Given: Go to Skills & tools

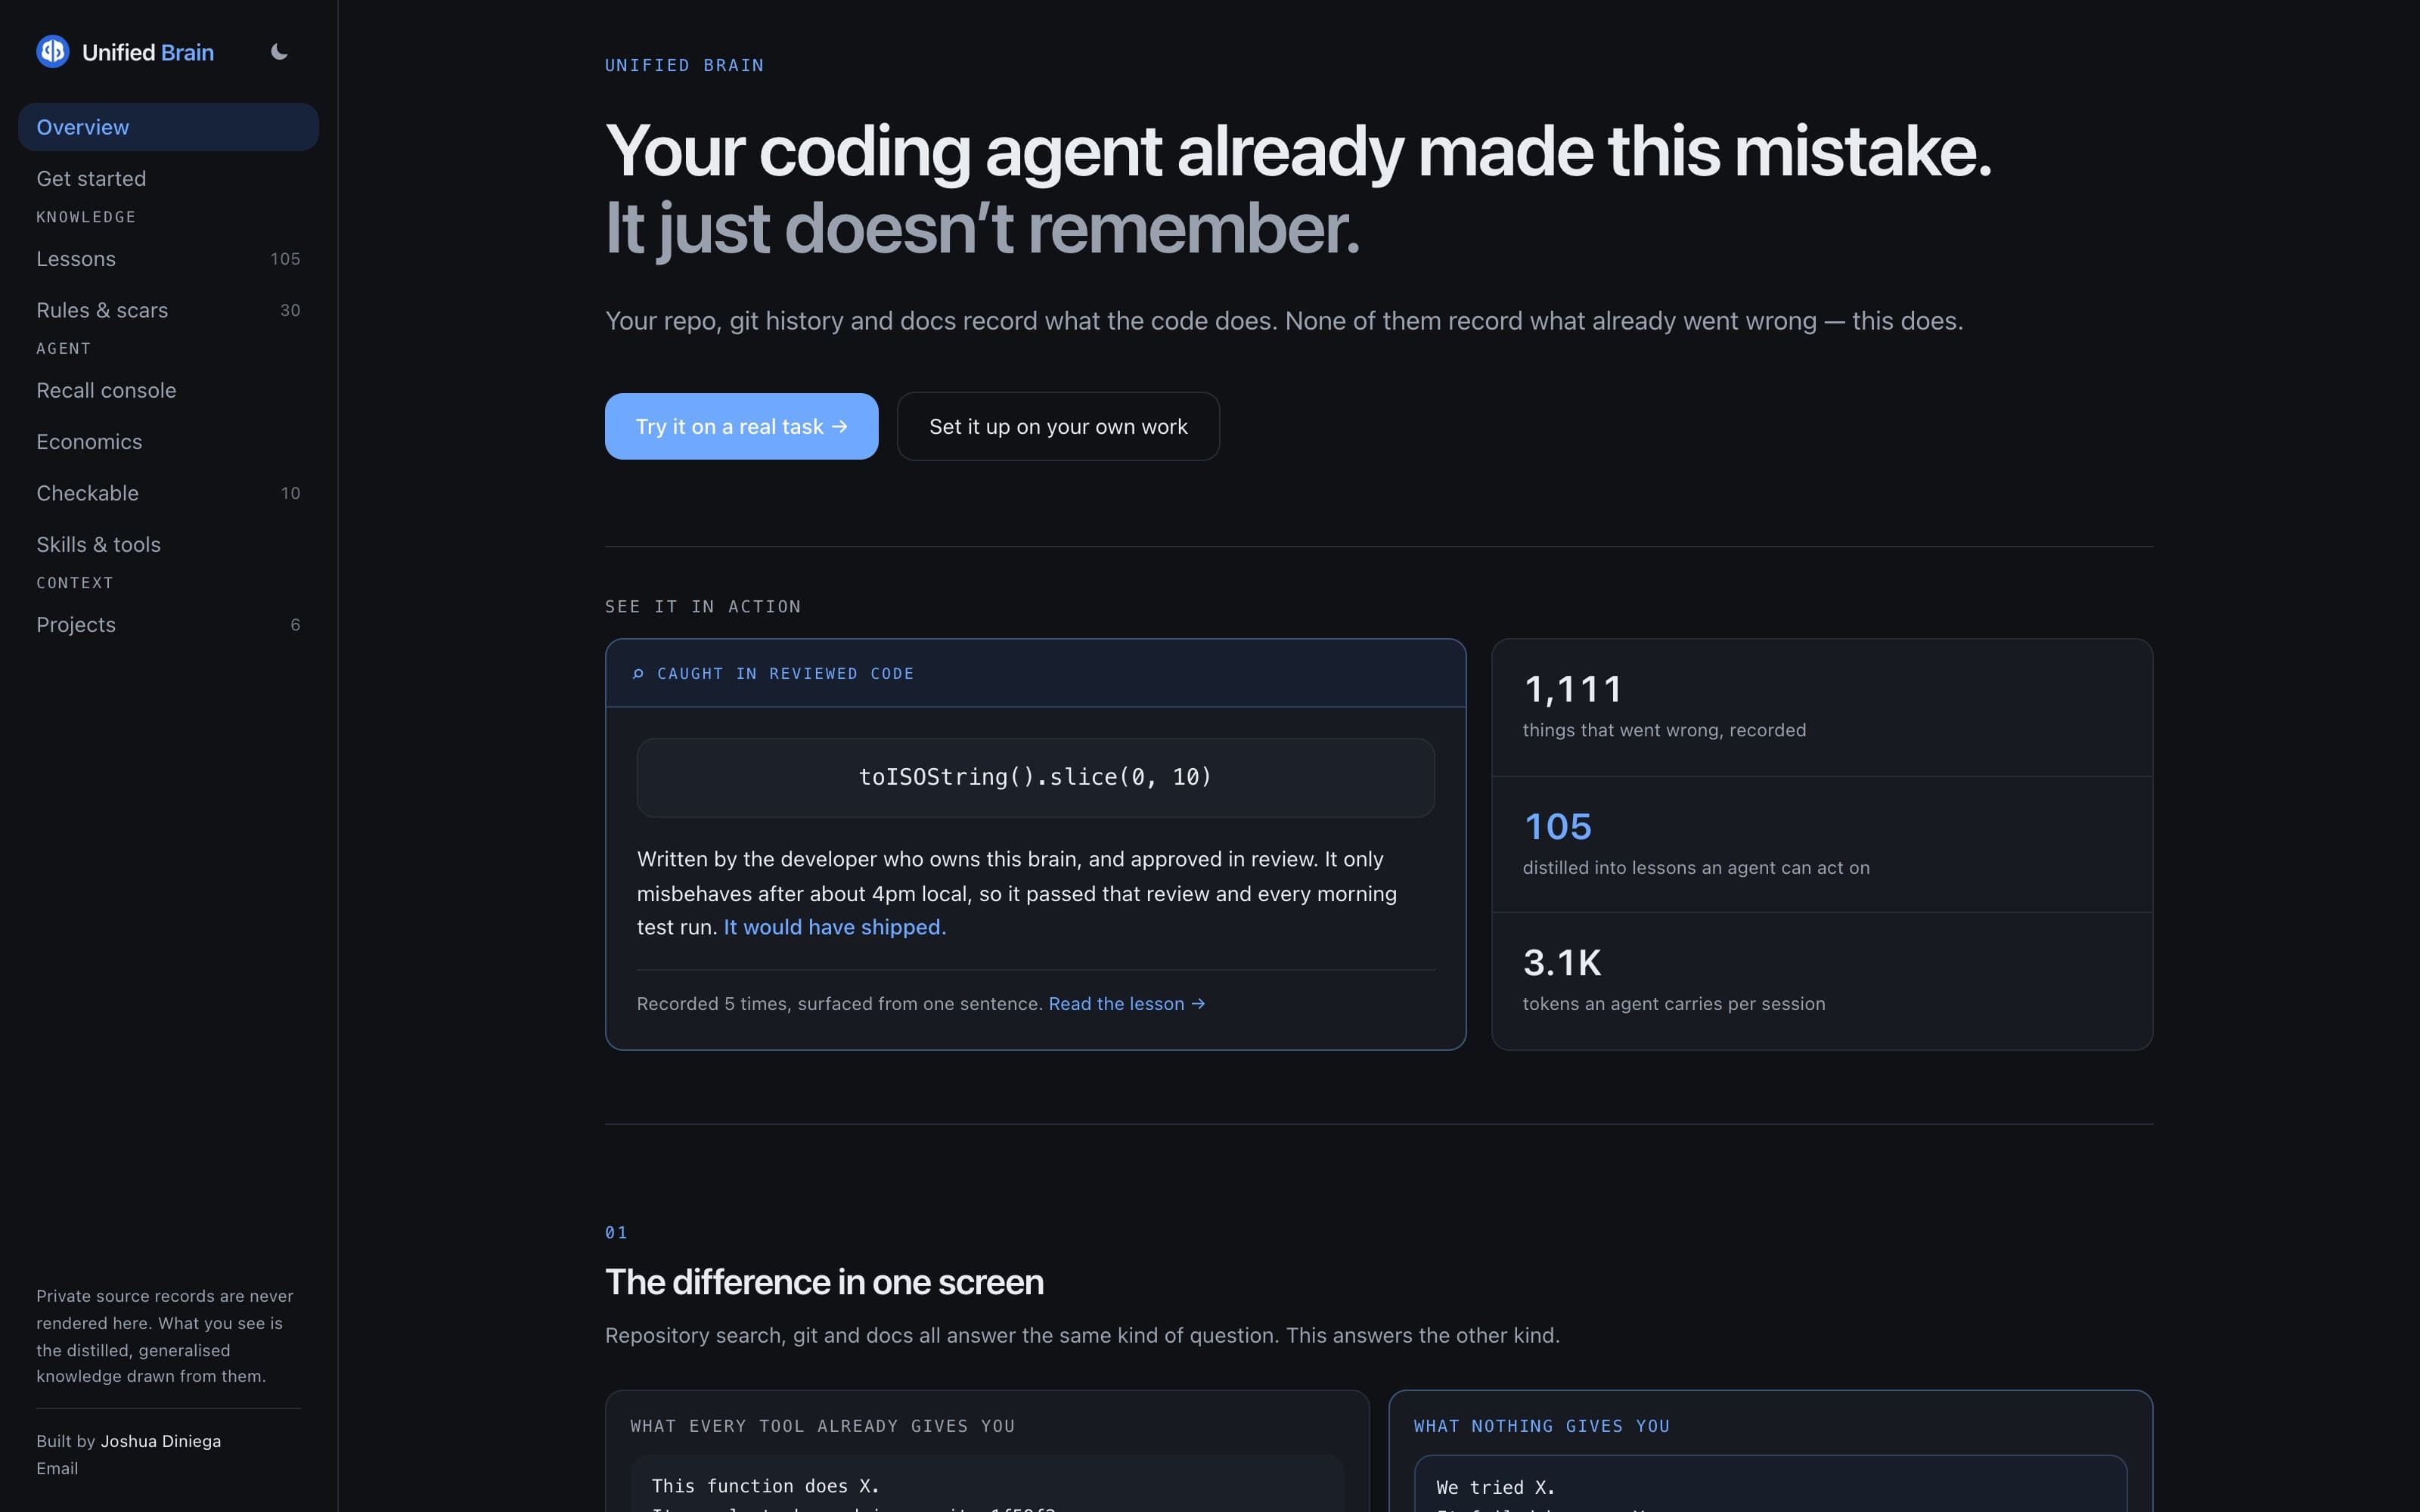Looking at the screenshot, I should [168, 545].
